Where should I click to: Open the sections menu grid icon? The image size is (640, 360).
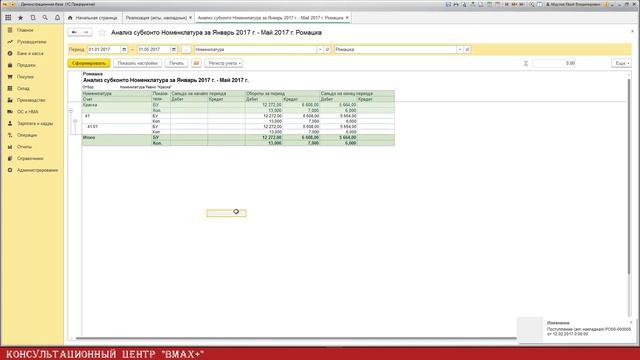pyautogui.click(x=8, y=18)
